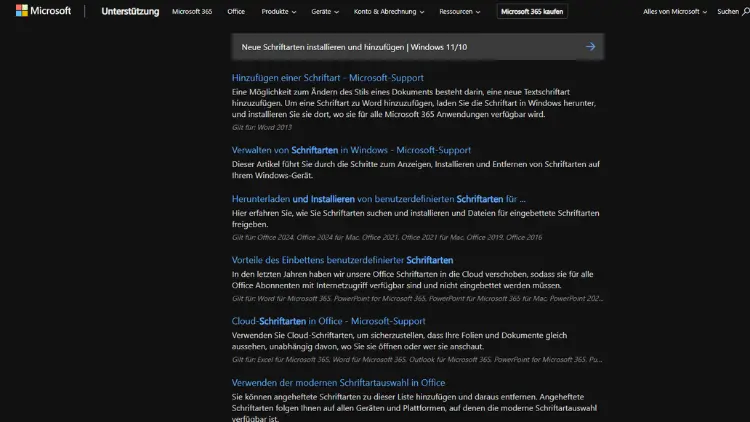Screen dimensions: 750x422
Task: Click the Suchen label in the header
Action: point(728,11)
